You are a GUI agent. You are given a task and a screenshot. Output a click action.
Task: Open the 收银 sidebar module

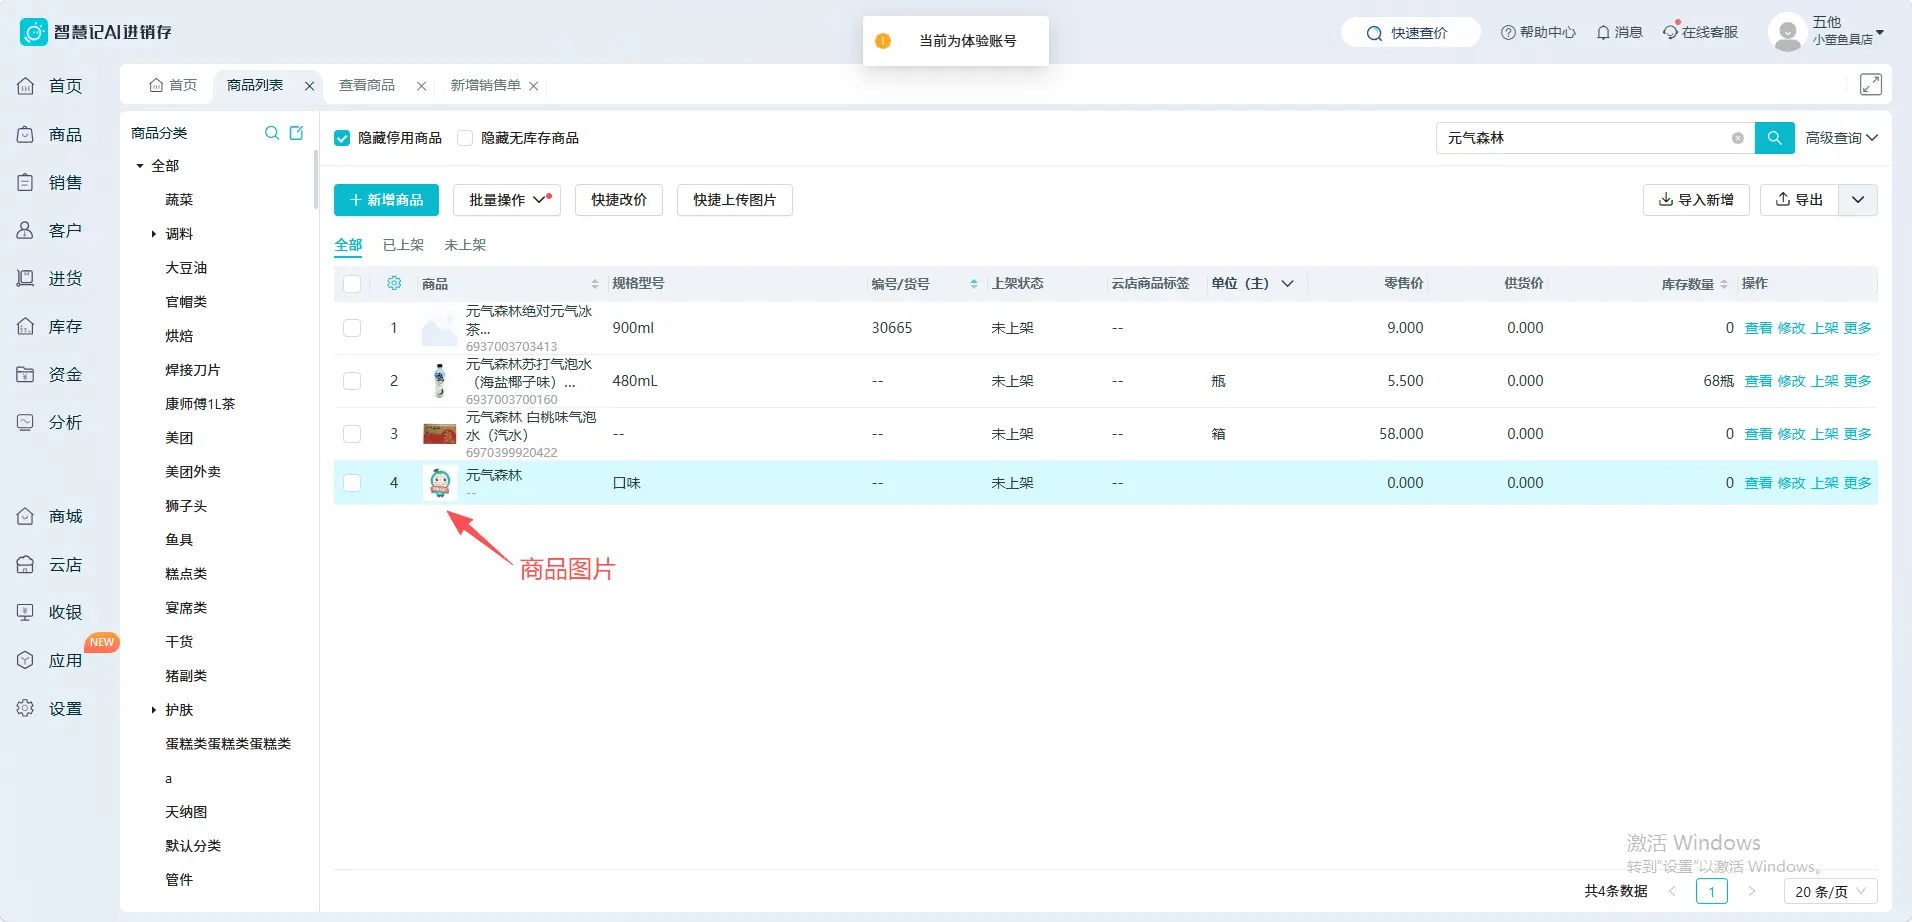click(50, 612)
